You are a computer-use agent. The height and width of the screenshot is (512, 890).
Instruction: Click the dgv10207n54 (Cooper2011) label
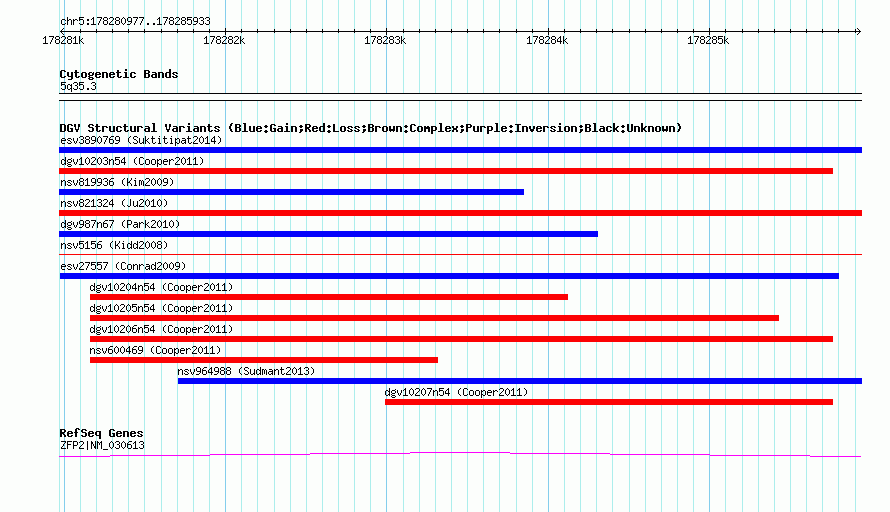point(456,392)
